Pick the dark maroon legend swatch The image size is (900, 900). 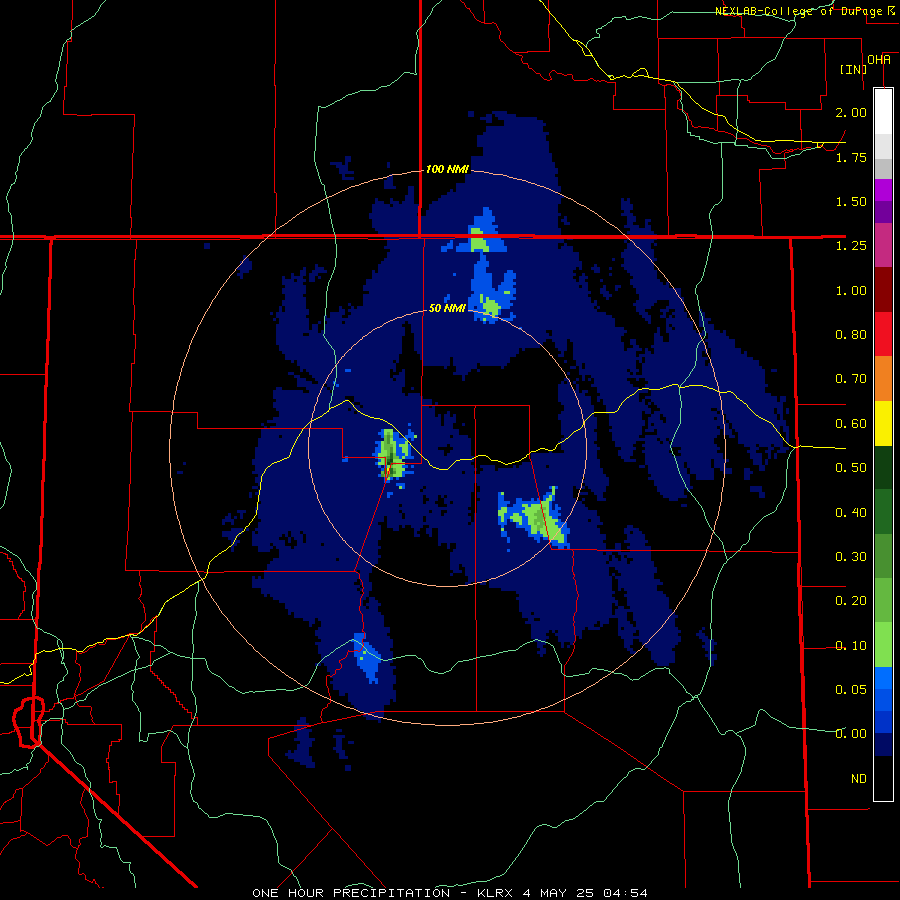pyautogui.click(x=883, y=290)
